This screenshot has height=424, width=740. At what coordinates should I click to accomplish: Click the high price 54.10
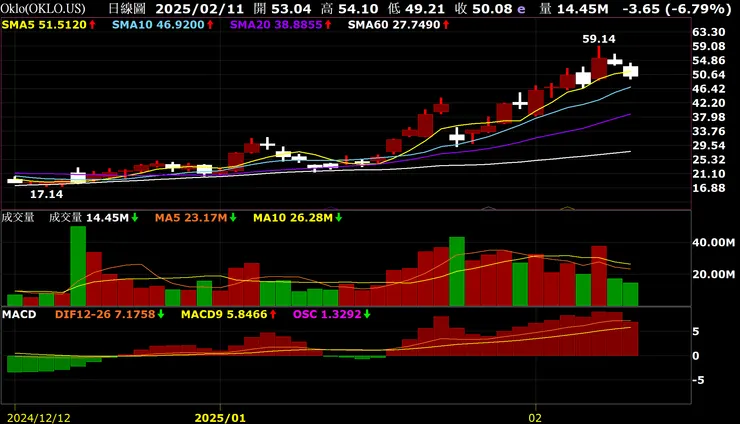[x=359, y=8]
